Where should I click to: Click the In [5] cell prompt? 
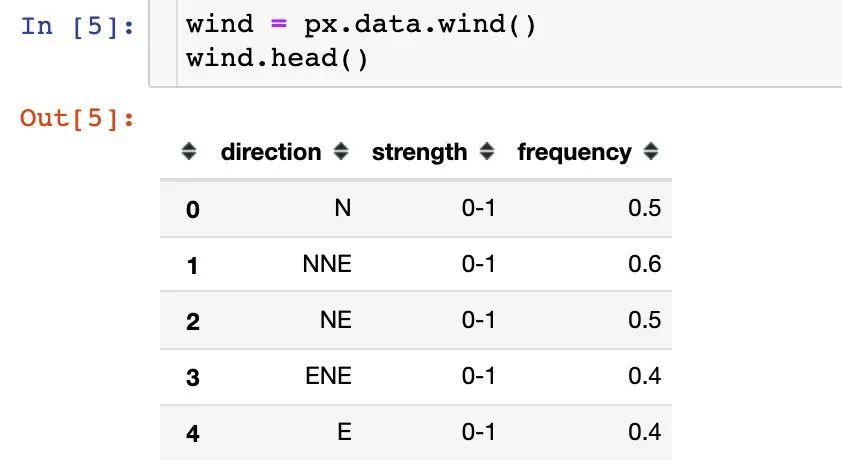pyautogui.click(x=77, y=26)
